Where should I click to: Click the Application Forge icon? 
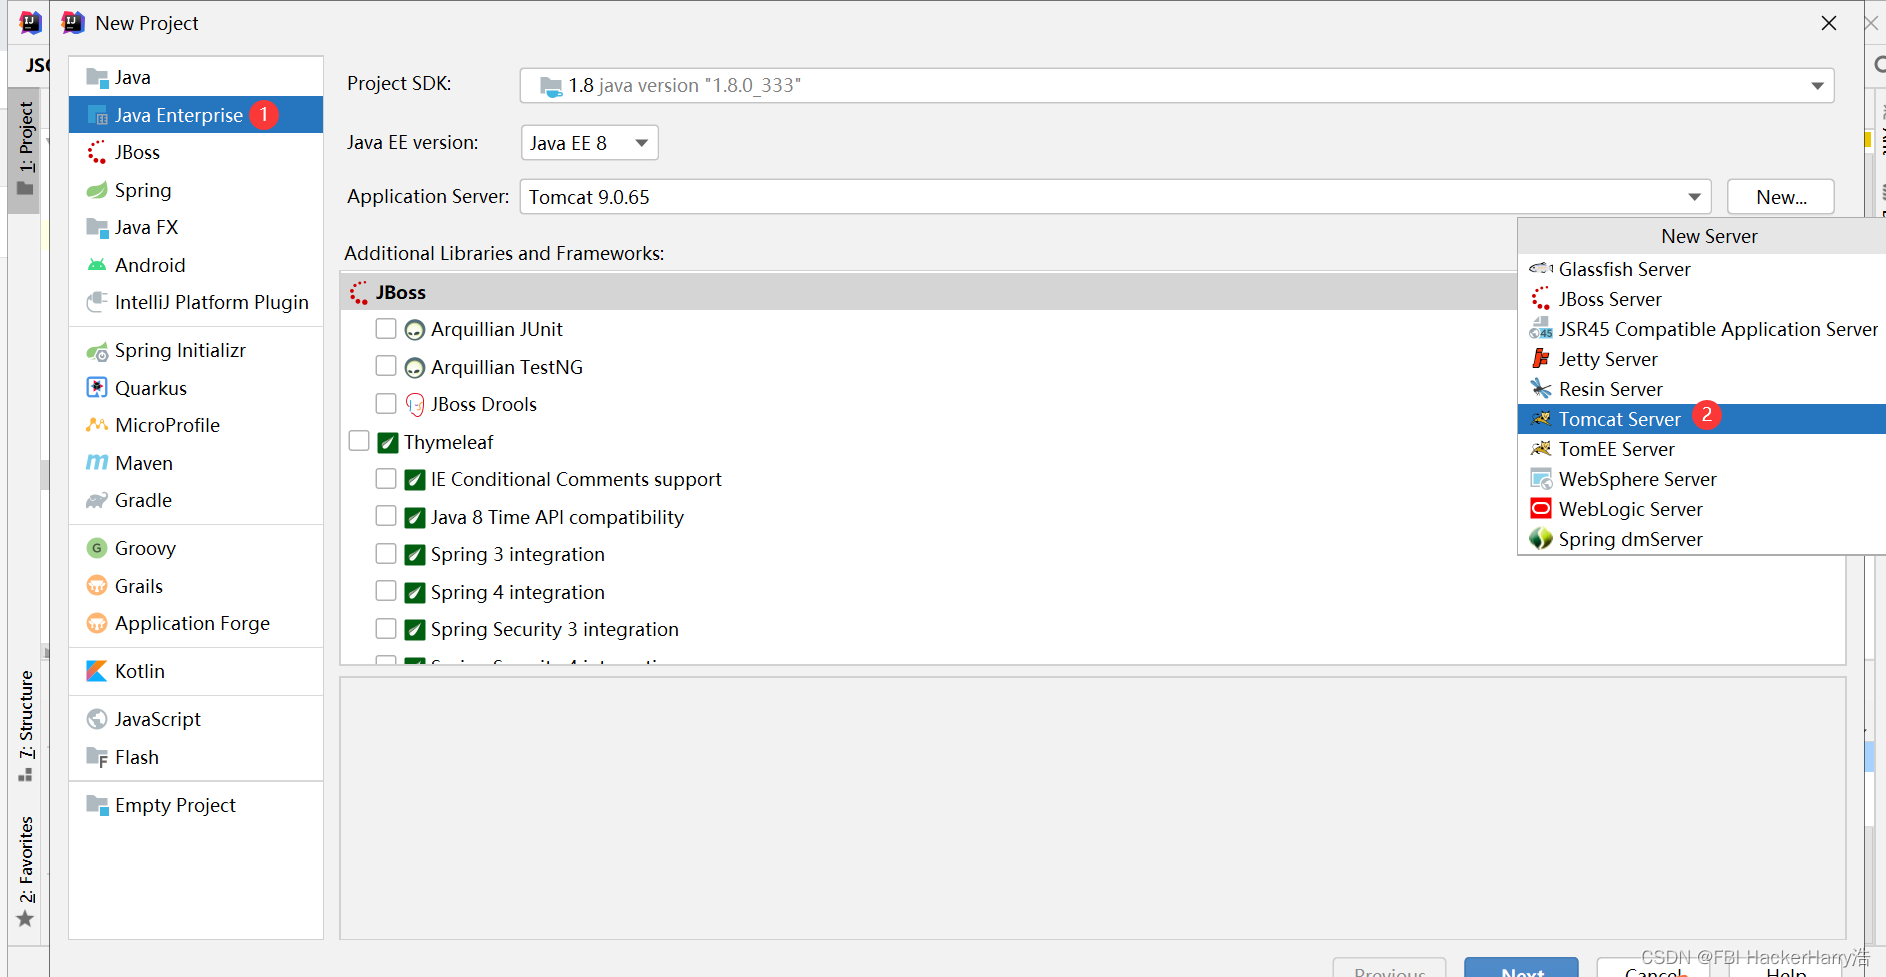point(97,623)
